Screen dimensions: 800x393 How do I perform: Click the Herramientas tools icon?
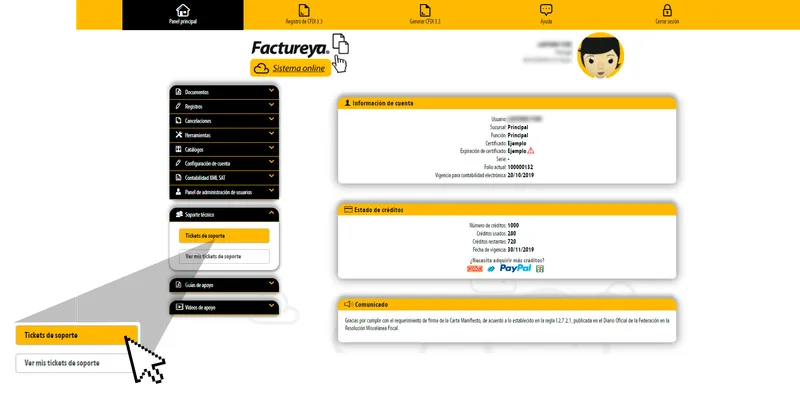[x=178, y=135]
